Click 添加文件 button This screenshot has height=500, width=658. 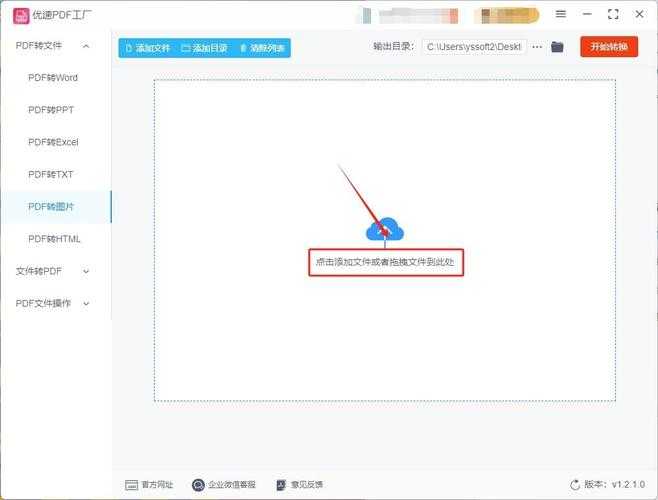[148, 48]
